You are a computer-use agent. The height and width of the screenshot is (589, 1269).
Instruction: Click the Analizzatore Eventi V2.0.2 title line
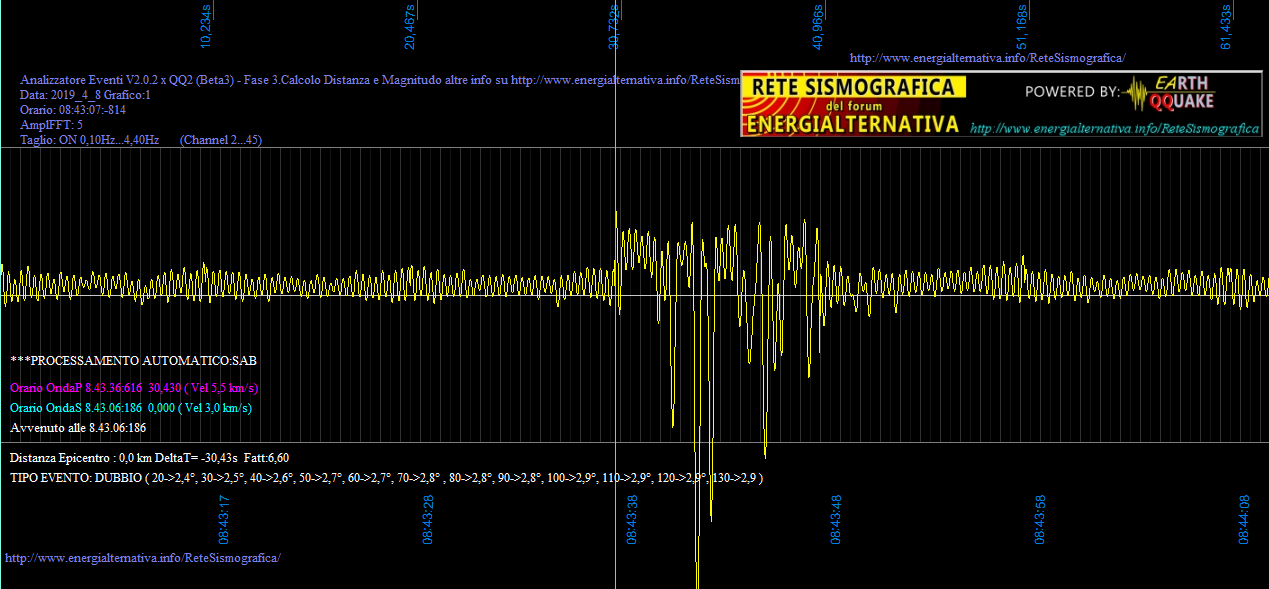coord(380,80)
